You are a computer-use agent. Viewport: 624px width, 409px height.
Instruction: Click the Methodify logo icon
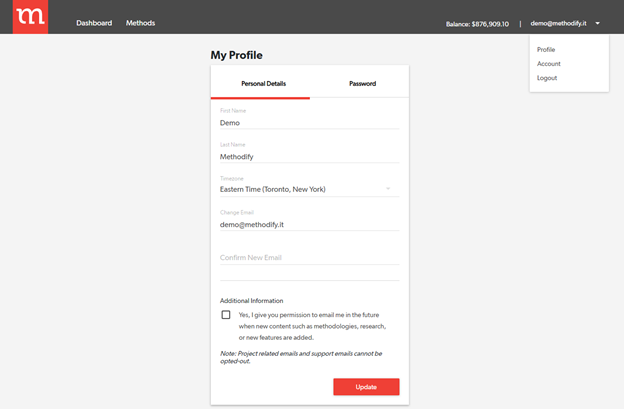tap(30, 17)
